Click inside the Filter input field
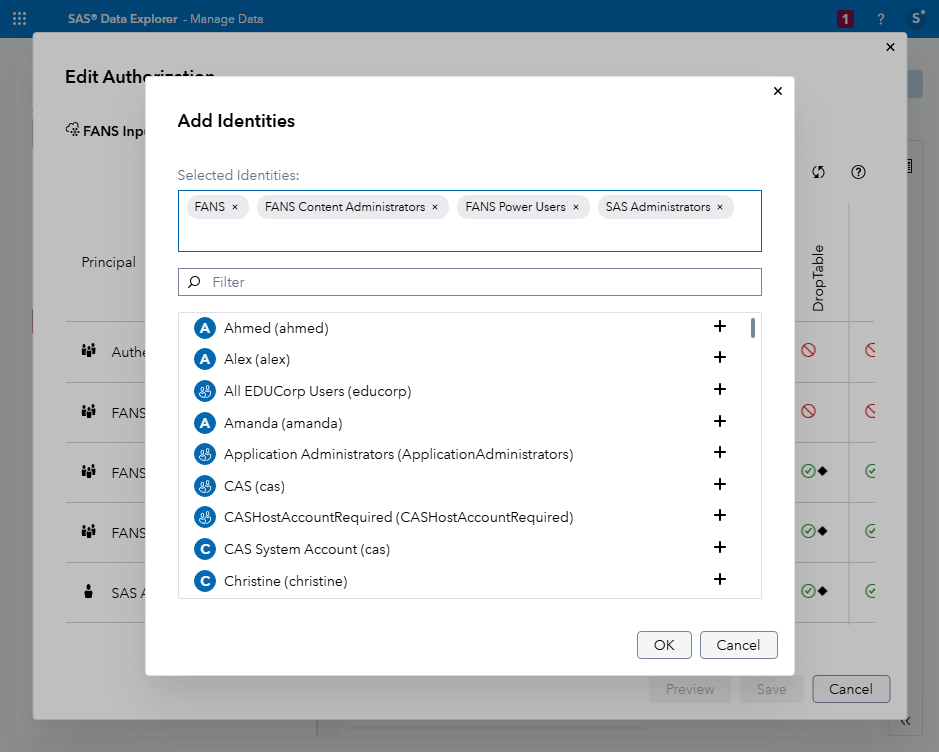Image resolution: width=939 pixels, height=752 pixels. click(400, 282)
